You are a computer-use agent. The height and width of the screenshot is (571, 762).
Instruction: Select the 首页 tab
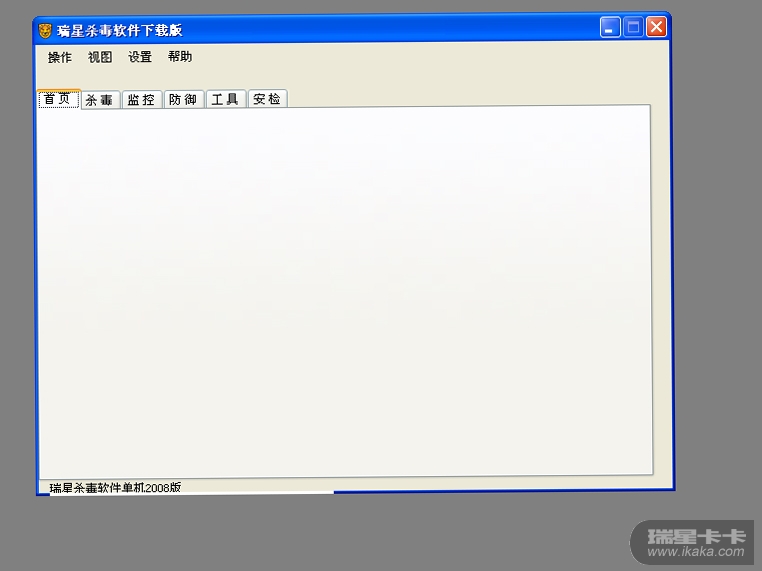(x=59, y=99)
